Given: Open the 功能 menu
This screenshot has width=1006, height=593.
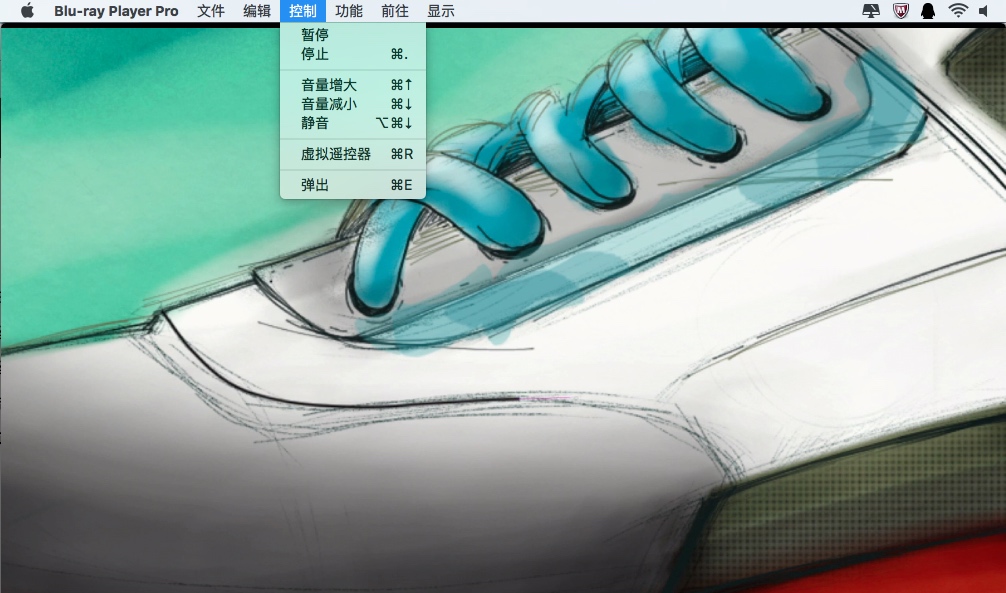Looking at the screenshot, I should tap(349, 11).
